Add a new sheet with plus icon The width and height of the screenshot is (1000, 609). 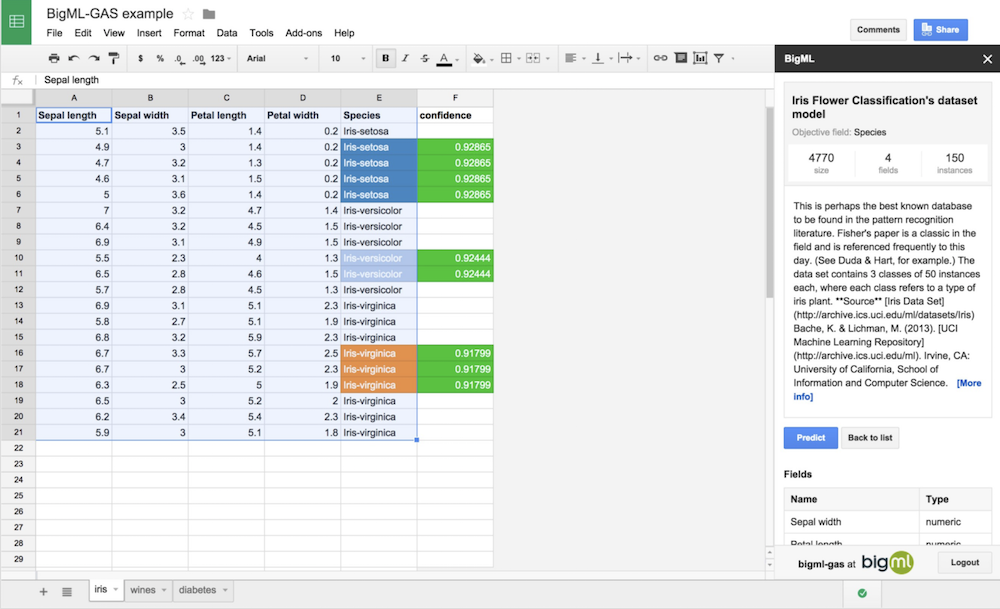point(43,591)
